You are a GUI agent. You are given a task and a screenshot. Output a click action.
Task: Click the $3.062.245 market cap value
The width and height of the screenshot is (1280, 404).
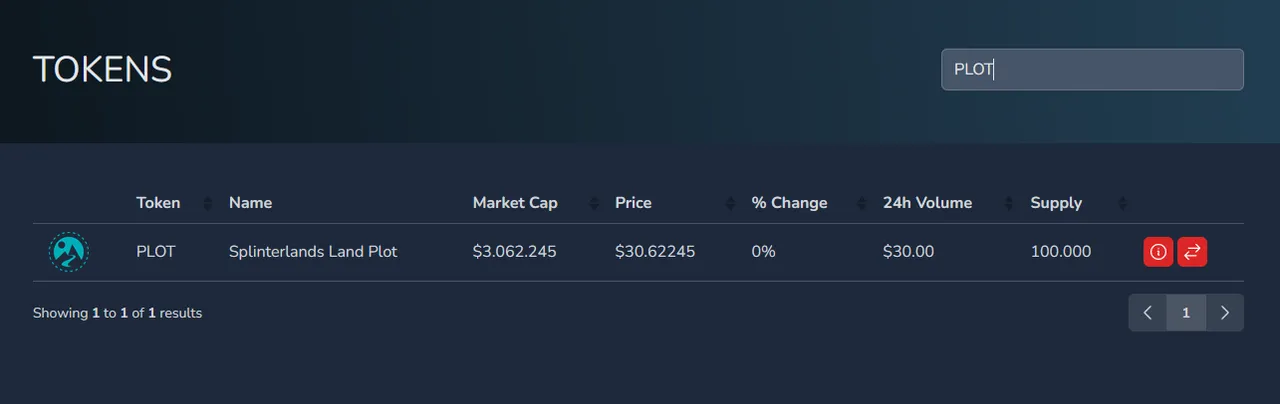coord(514,252)
